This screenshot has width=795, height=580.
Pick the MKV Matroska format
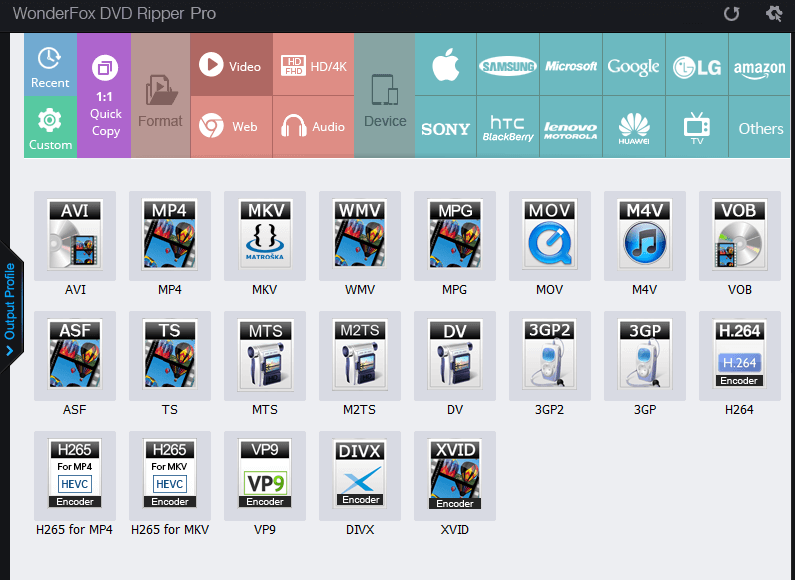265,236
